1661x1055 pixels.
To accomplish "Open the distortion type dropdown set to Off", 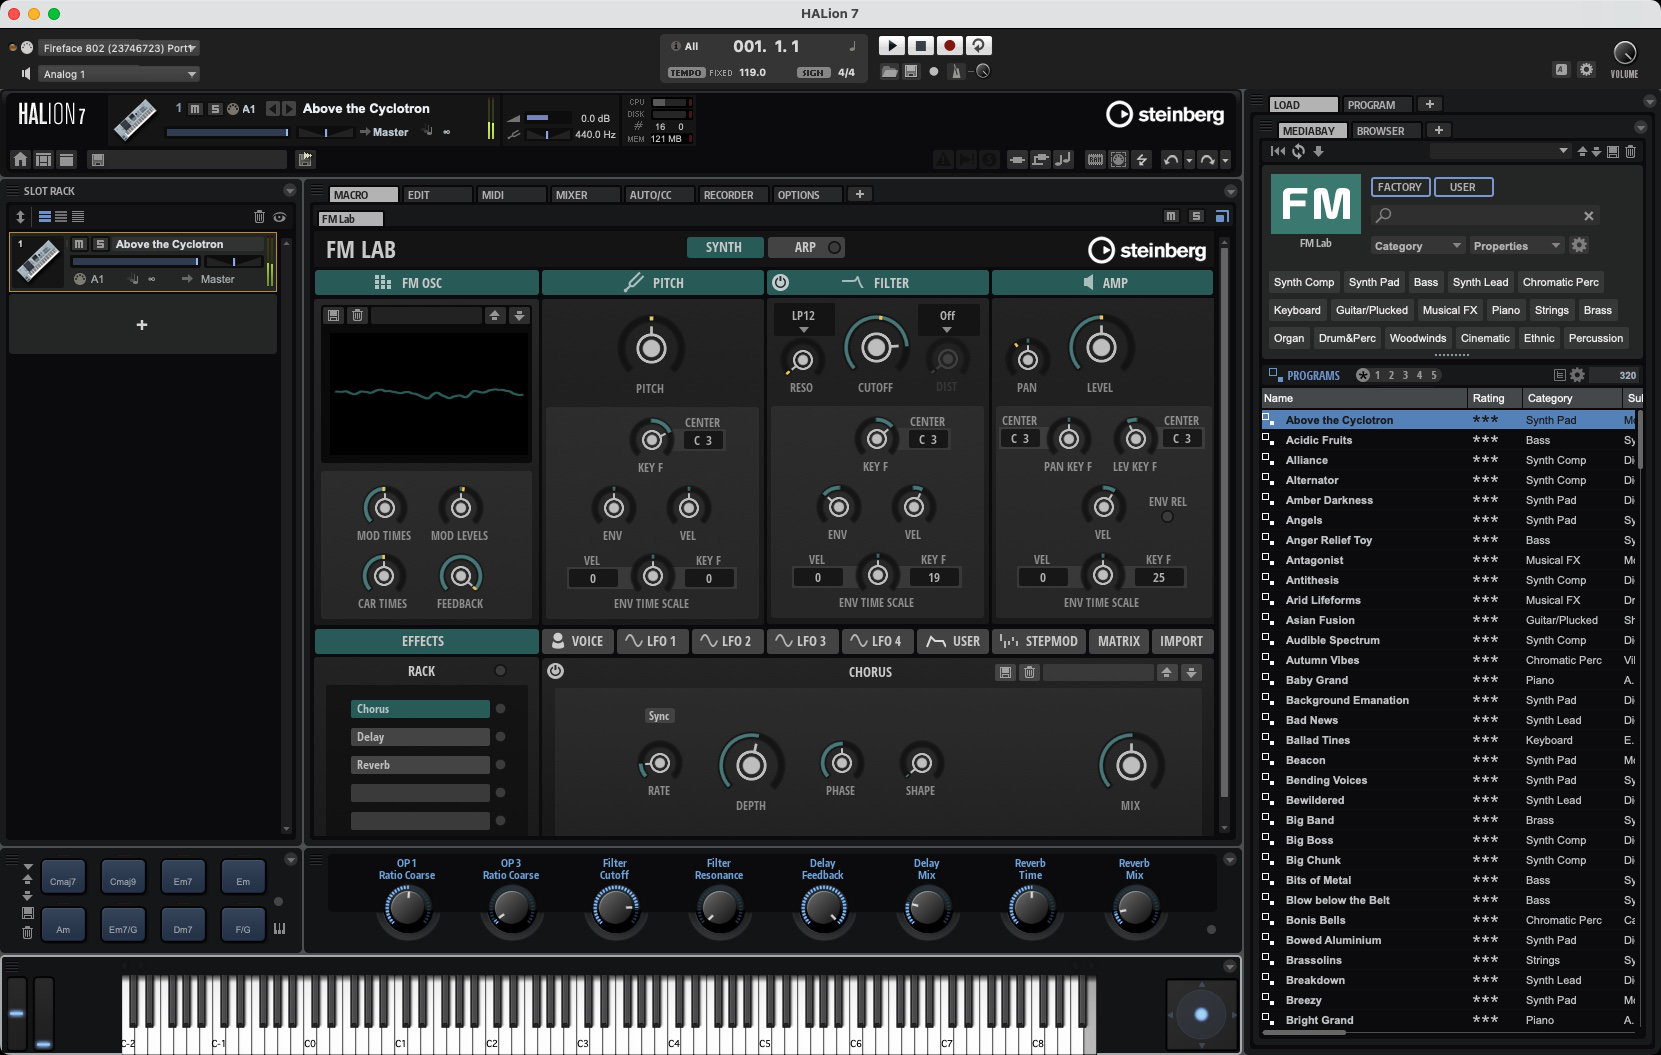I will click(947, 321).
